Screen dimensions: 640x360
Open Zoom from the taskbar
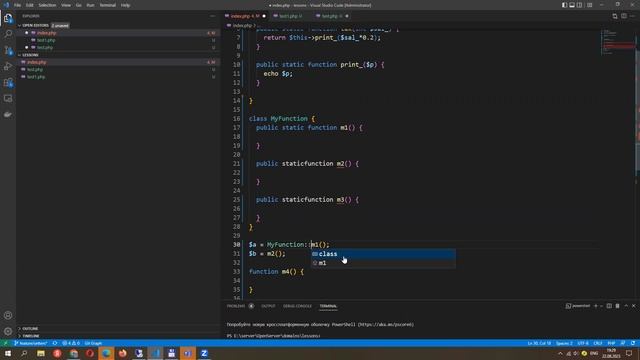pyautogui.click(x=204, y=353)
